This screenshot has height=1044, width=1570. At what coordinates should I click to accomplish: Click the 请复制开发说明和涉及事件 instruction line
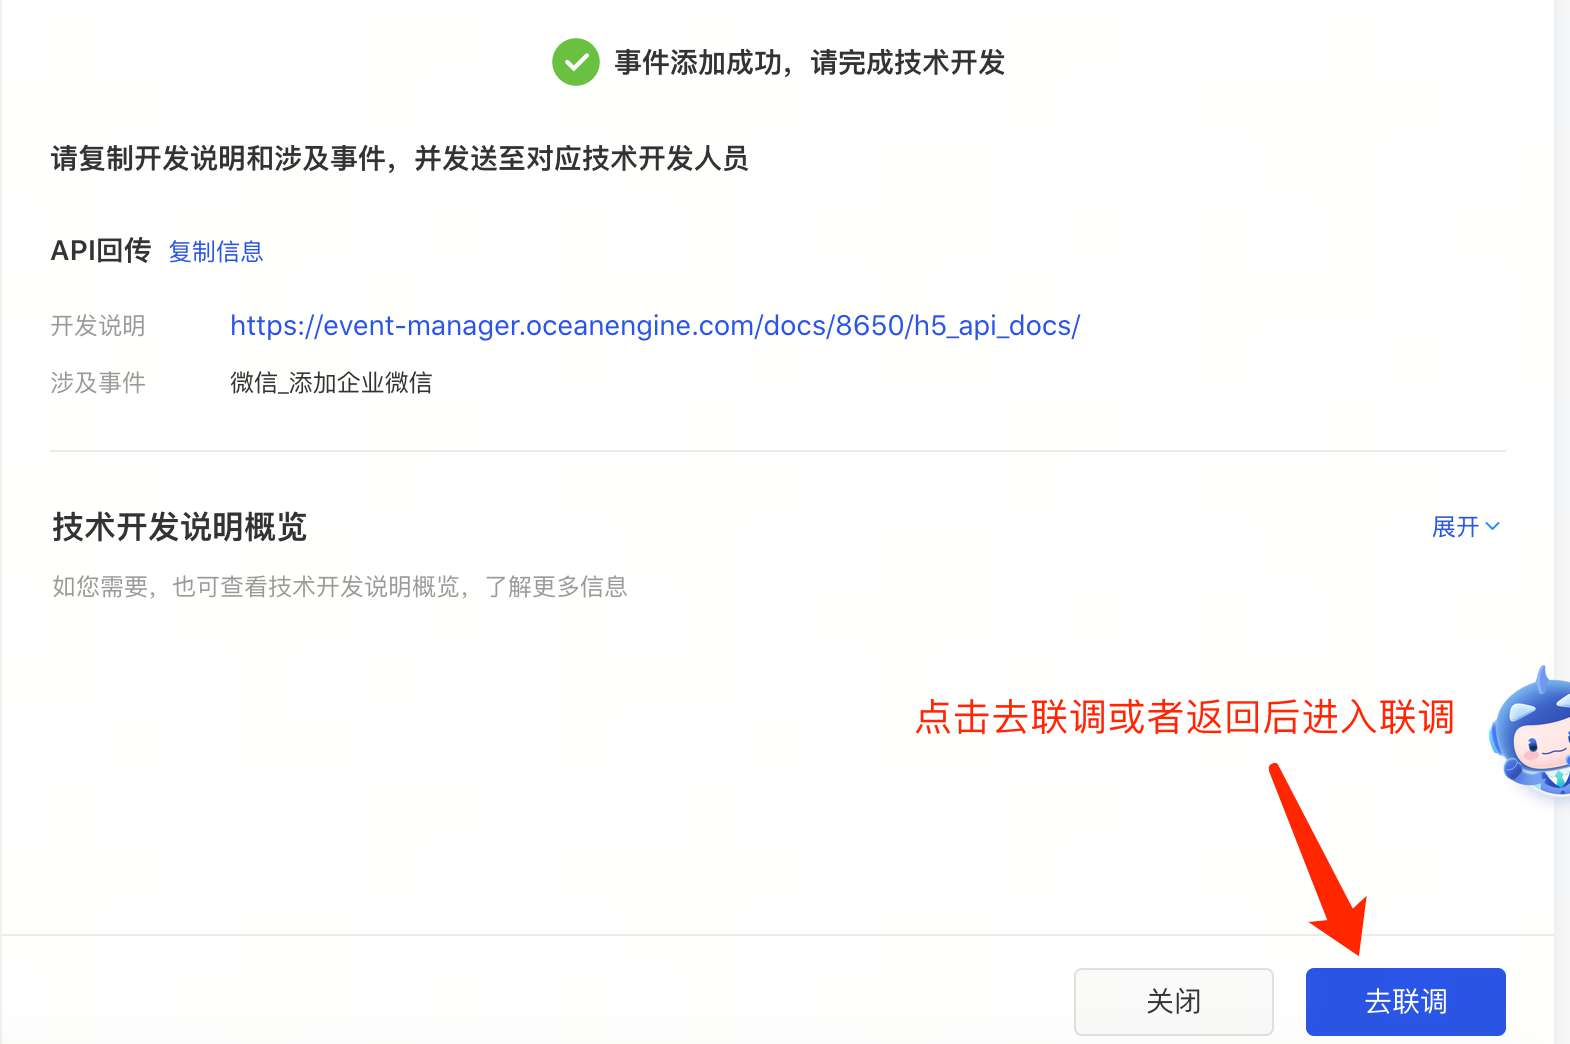[400, 158]
